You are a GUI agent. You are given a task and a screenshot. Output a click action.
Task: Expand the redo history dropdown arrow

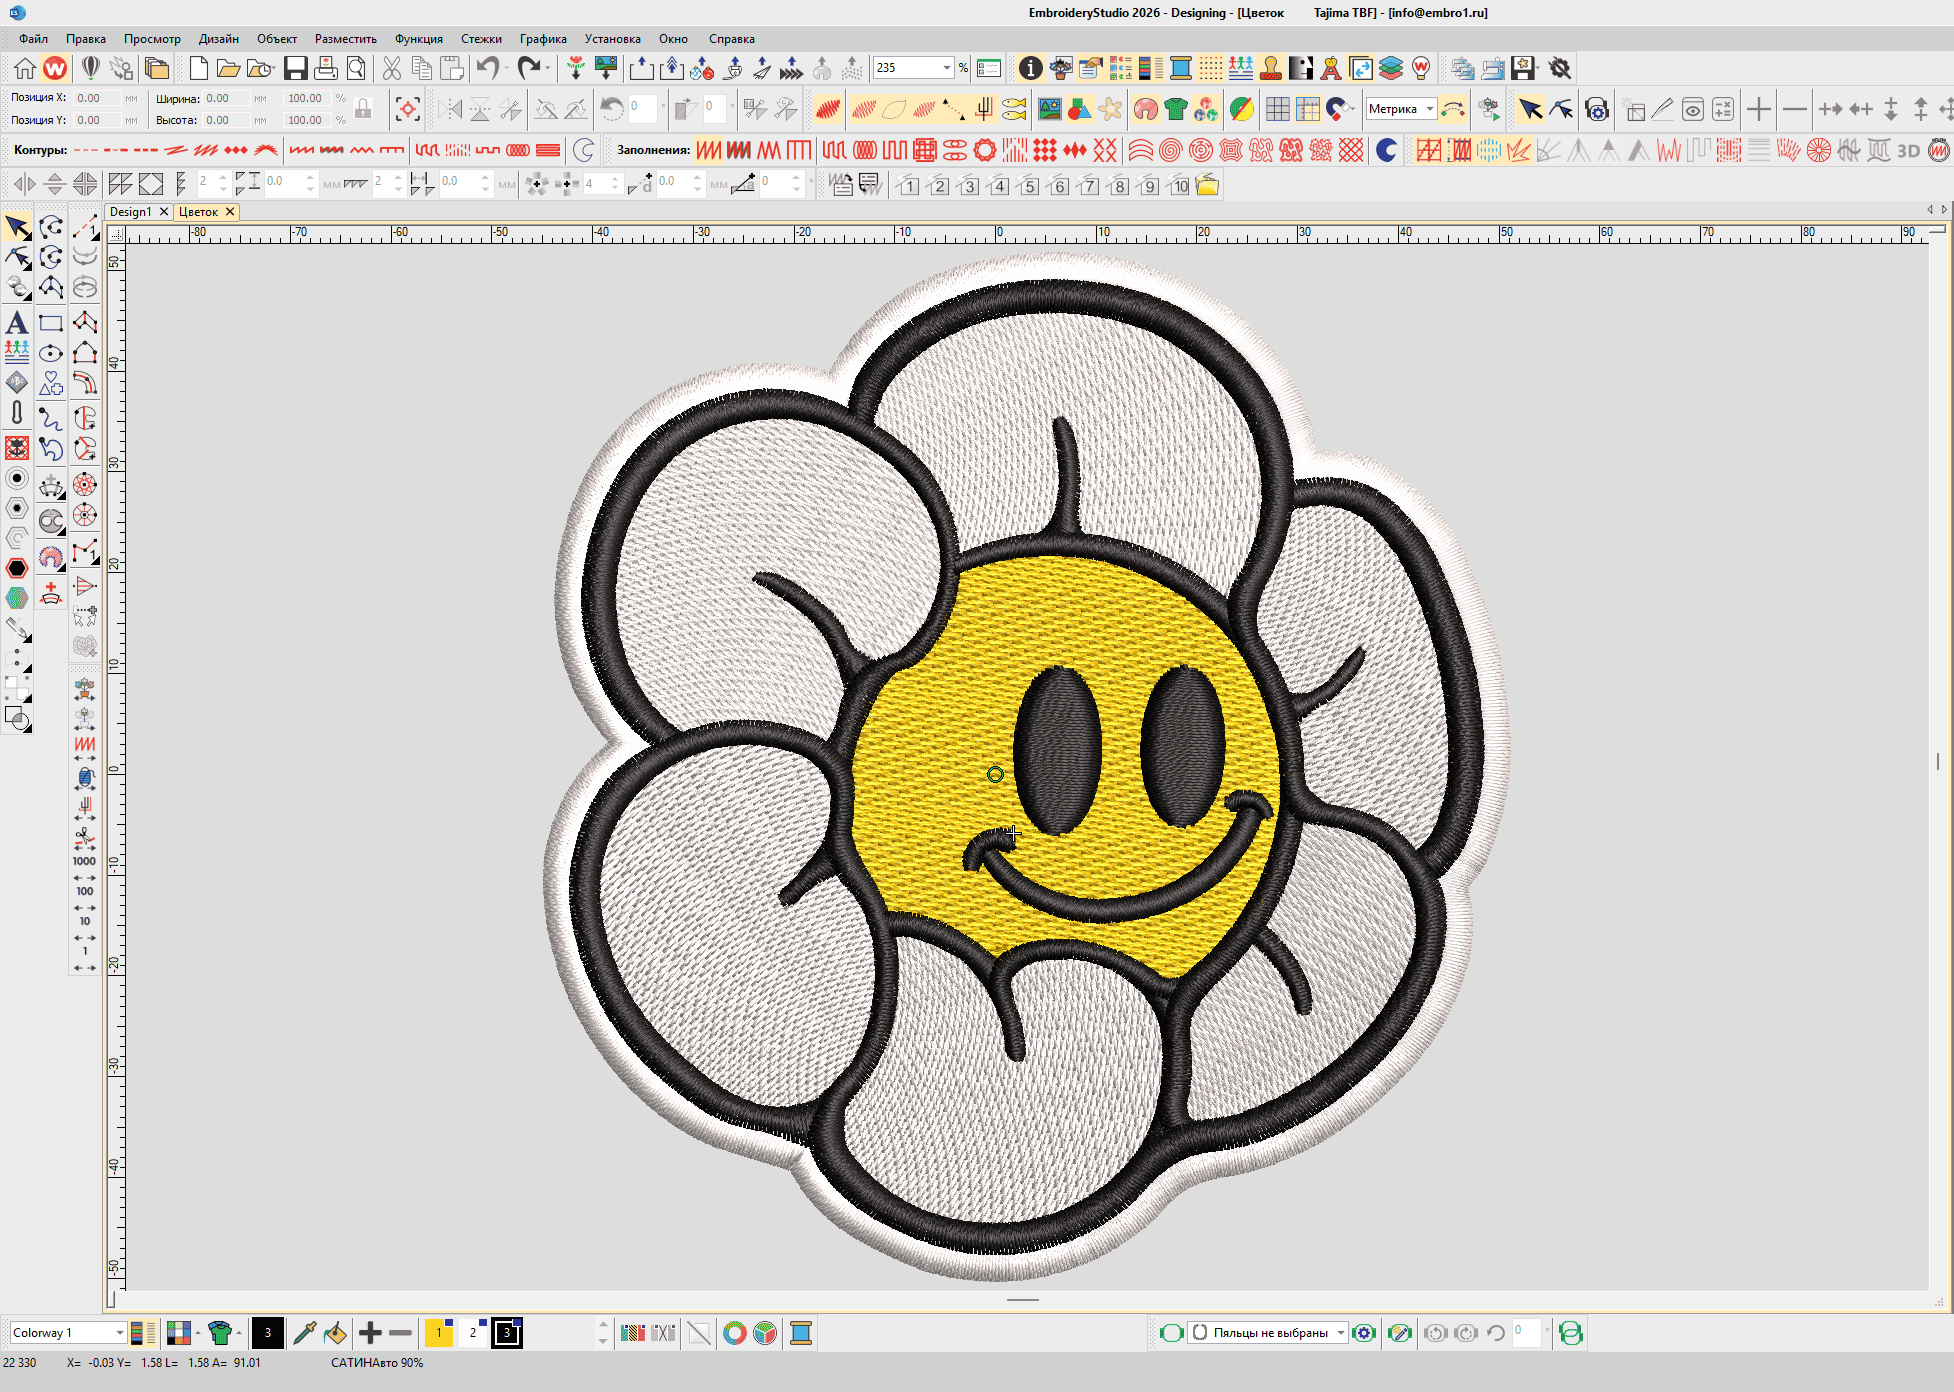[549, 68]
